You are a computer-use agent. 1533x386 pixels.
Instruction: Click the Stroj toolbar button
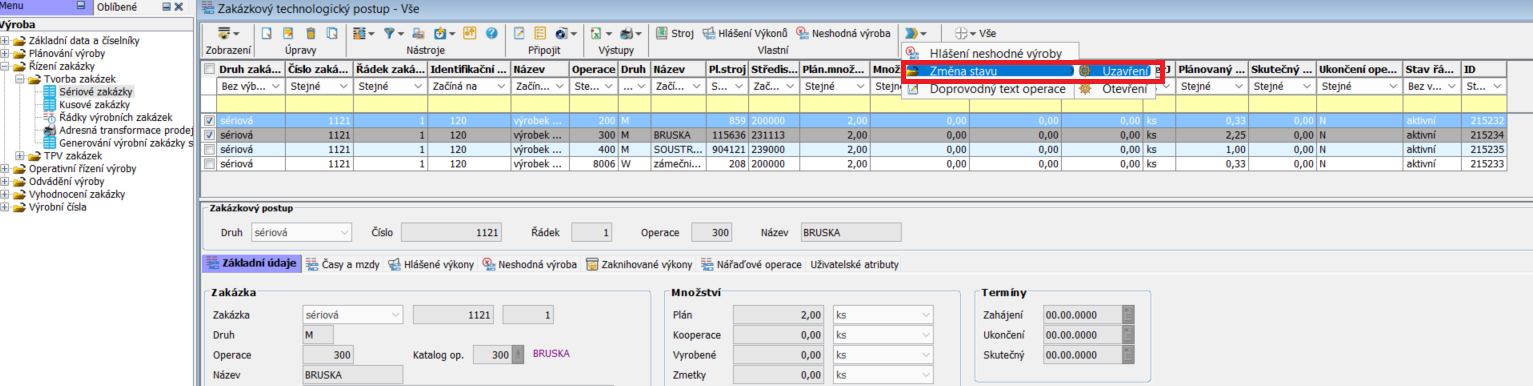click(x=675, y=33)
